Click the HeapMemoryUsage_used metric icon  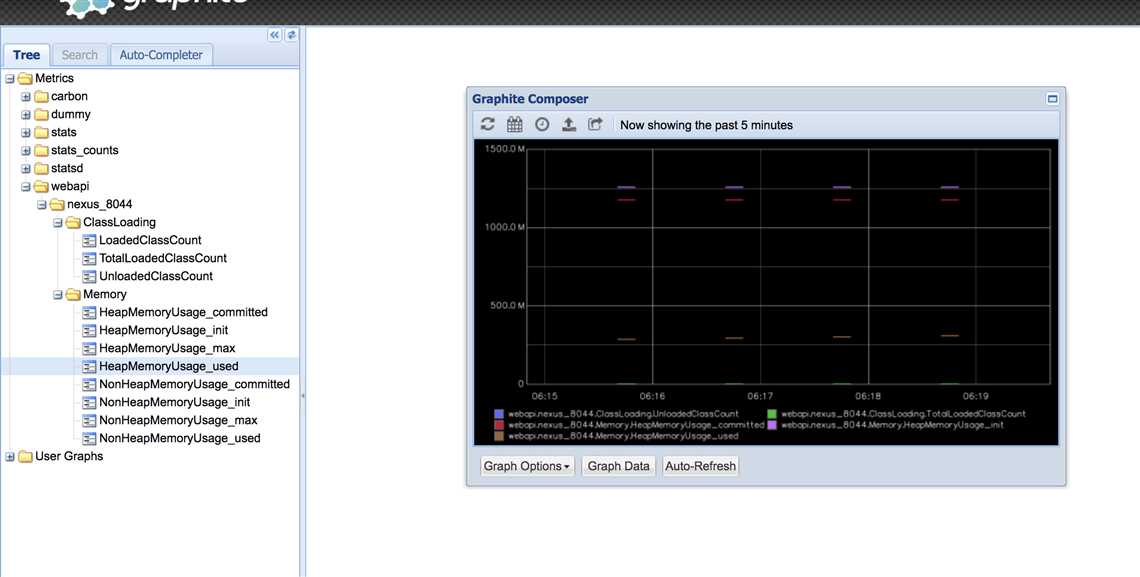click(x=89, y=367)
